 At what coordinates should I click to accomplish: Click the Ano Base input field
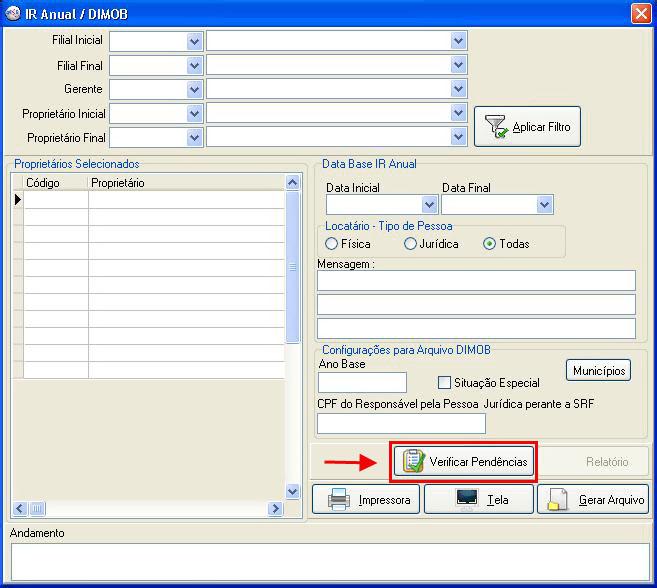tap(361, 382)
